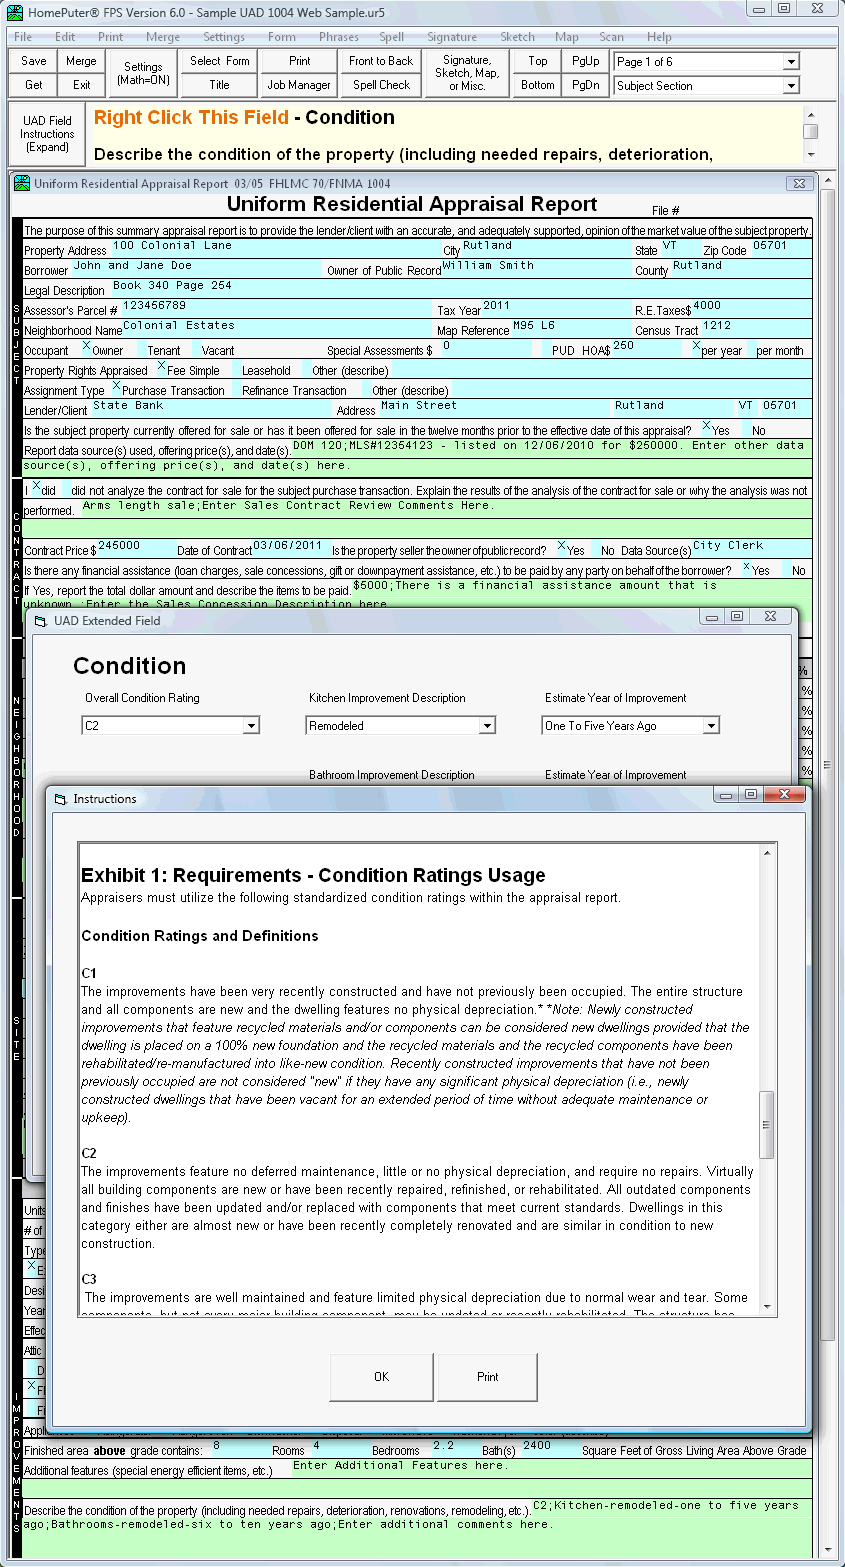
Task: Open the Job Manager
Action: [299, 85]
